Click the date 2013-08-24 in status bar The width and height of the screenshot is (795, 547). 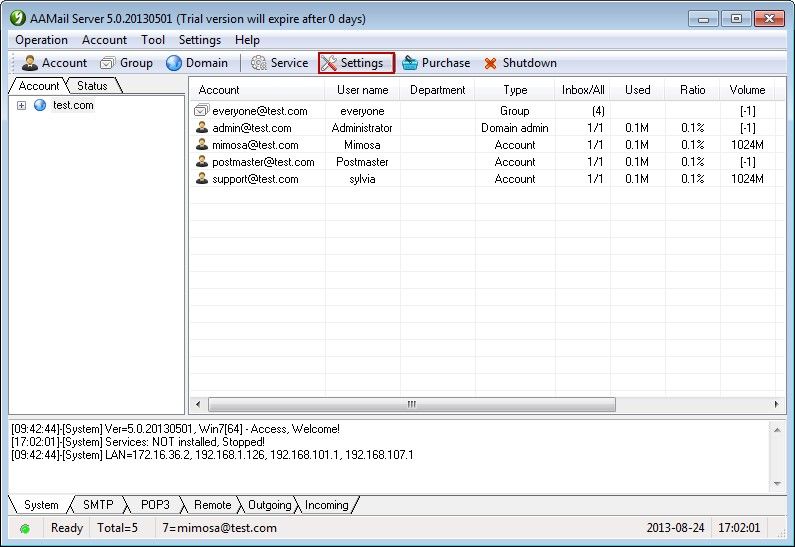675,528
